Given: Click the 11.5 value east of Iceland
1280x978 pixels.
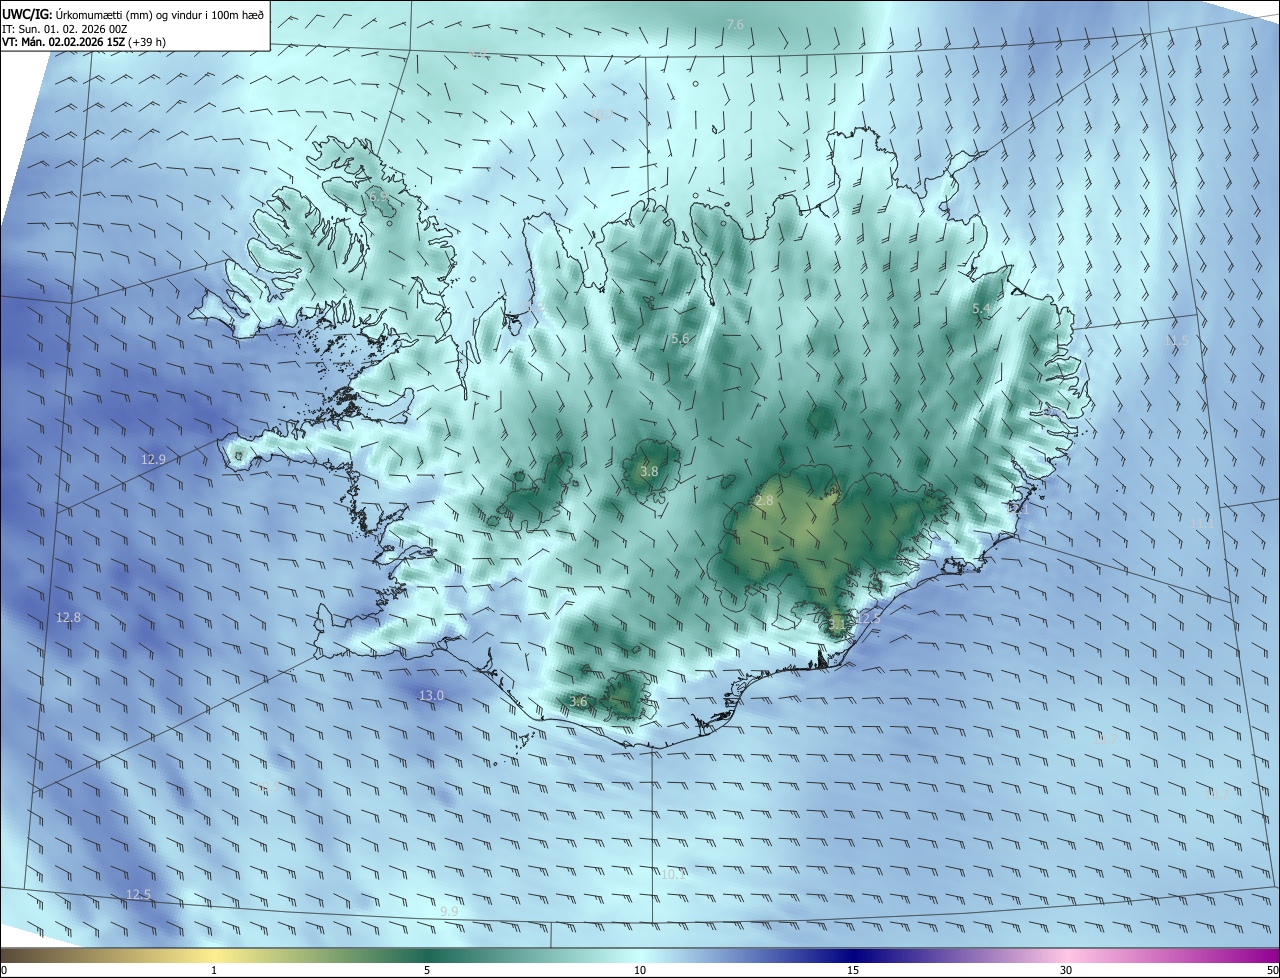Looking at the screenshot, I should tap(1177, 341).
